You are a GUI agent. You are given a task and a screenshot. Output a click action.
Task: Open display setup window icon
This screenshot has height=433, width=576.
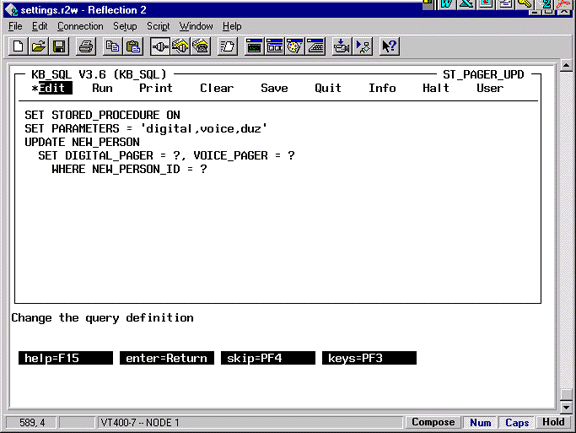tap(275, 47)
